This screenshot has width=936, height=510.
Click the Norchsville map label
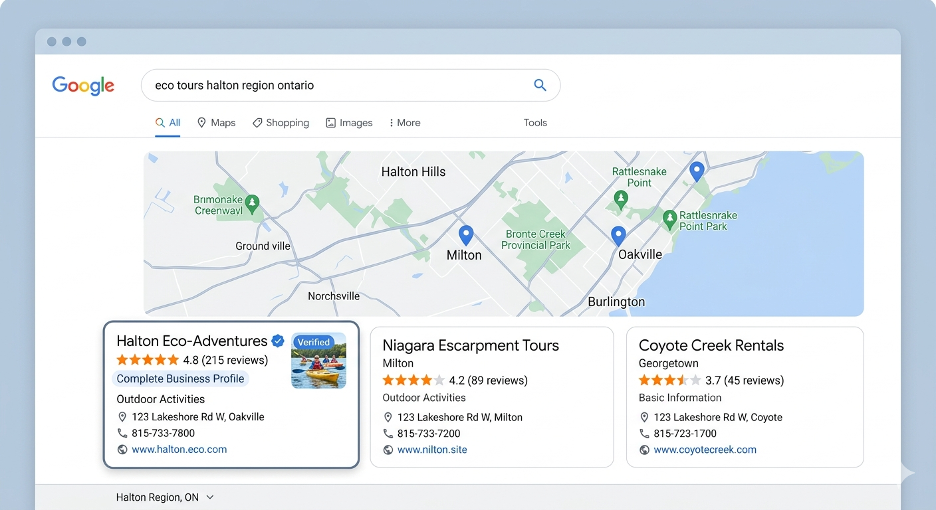334,296
